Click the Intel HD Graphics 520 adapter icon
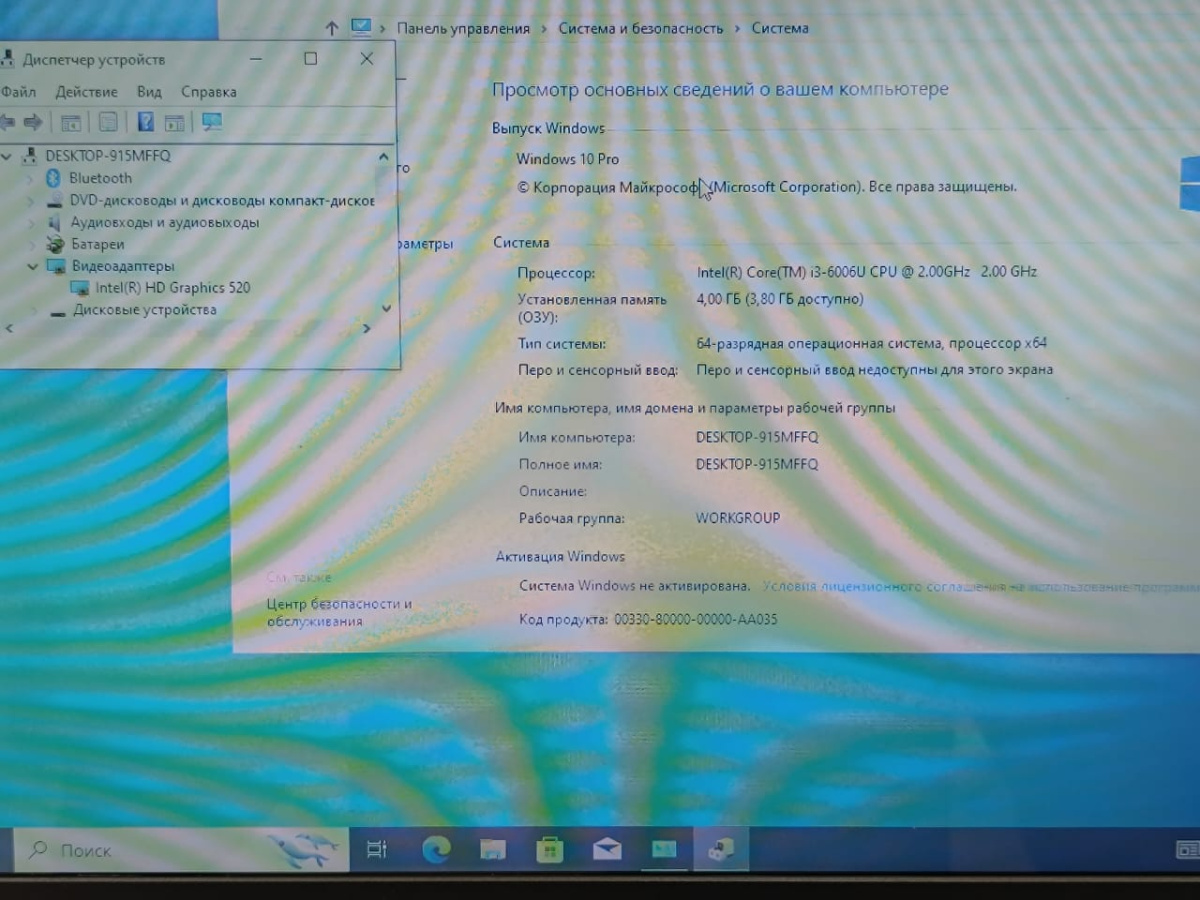The width and height of the screenshot is (1200, 900). [80, 288]
